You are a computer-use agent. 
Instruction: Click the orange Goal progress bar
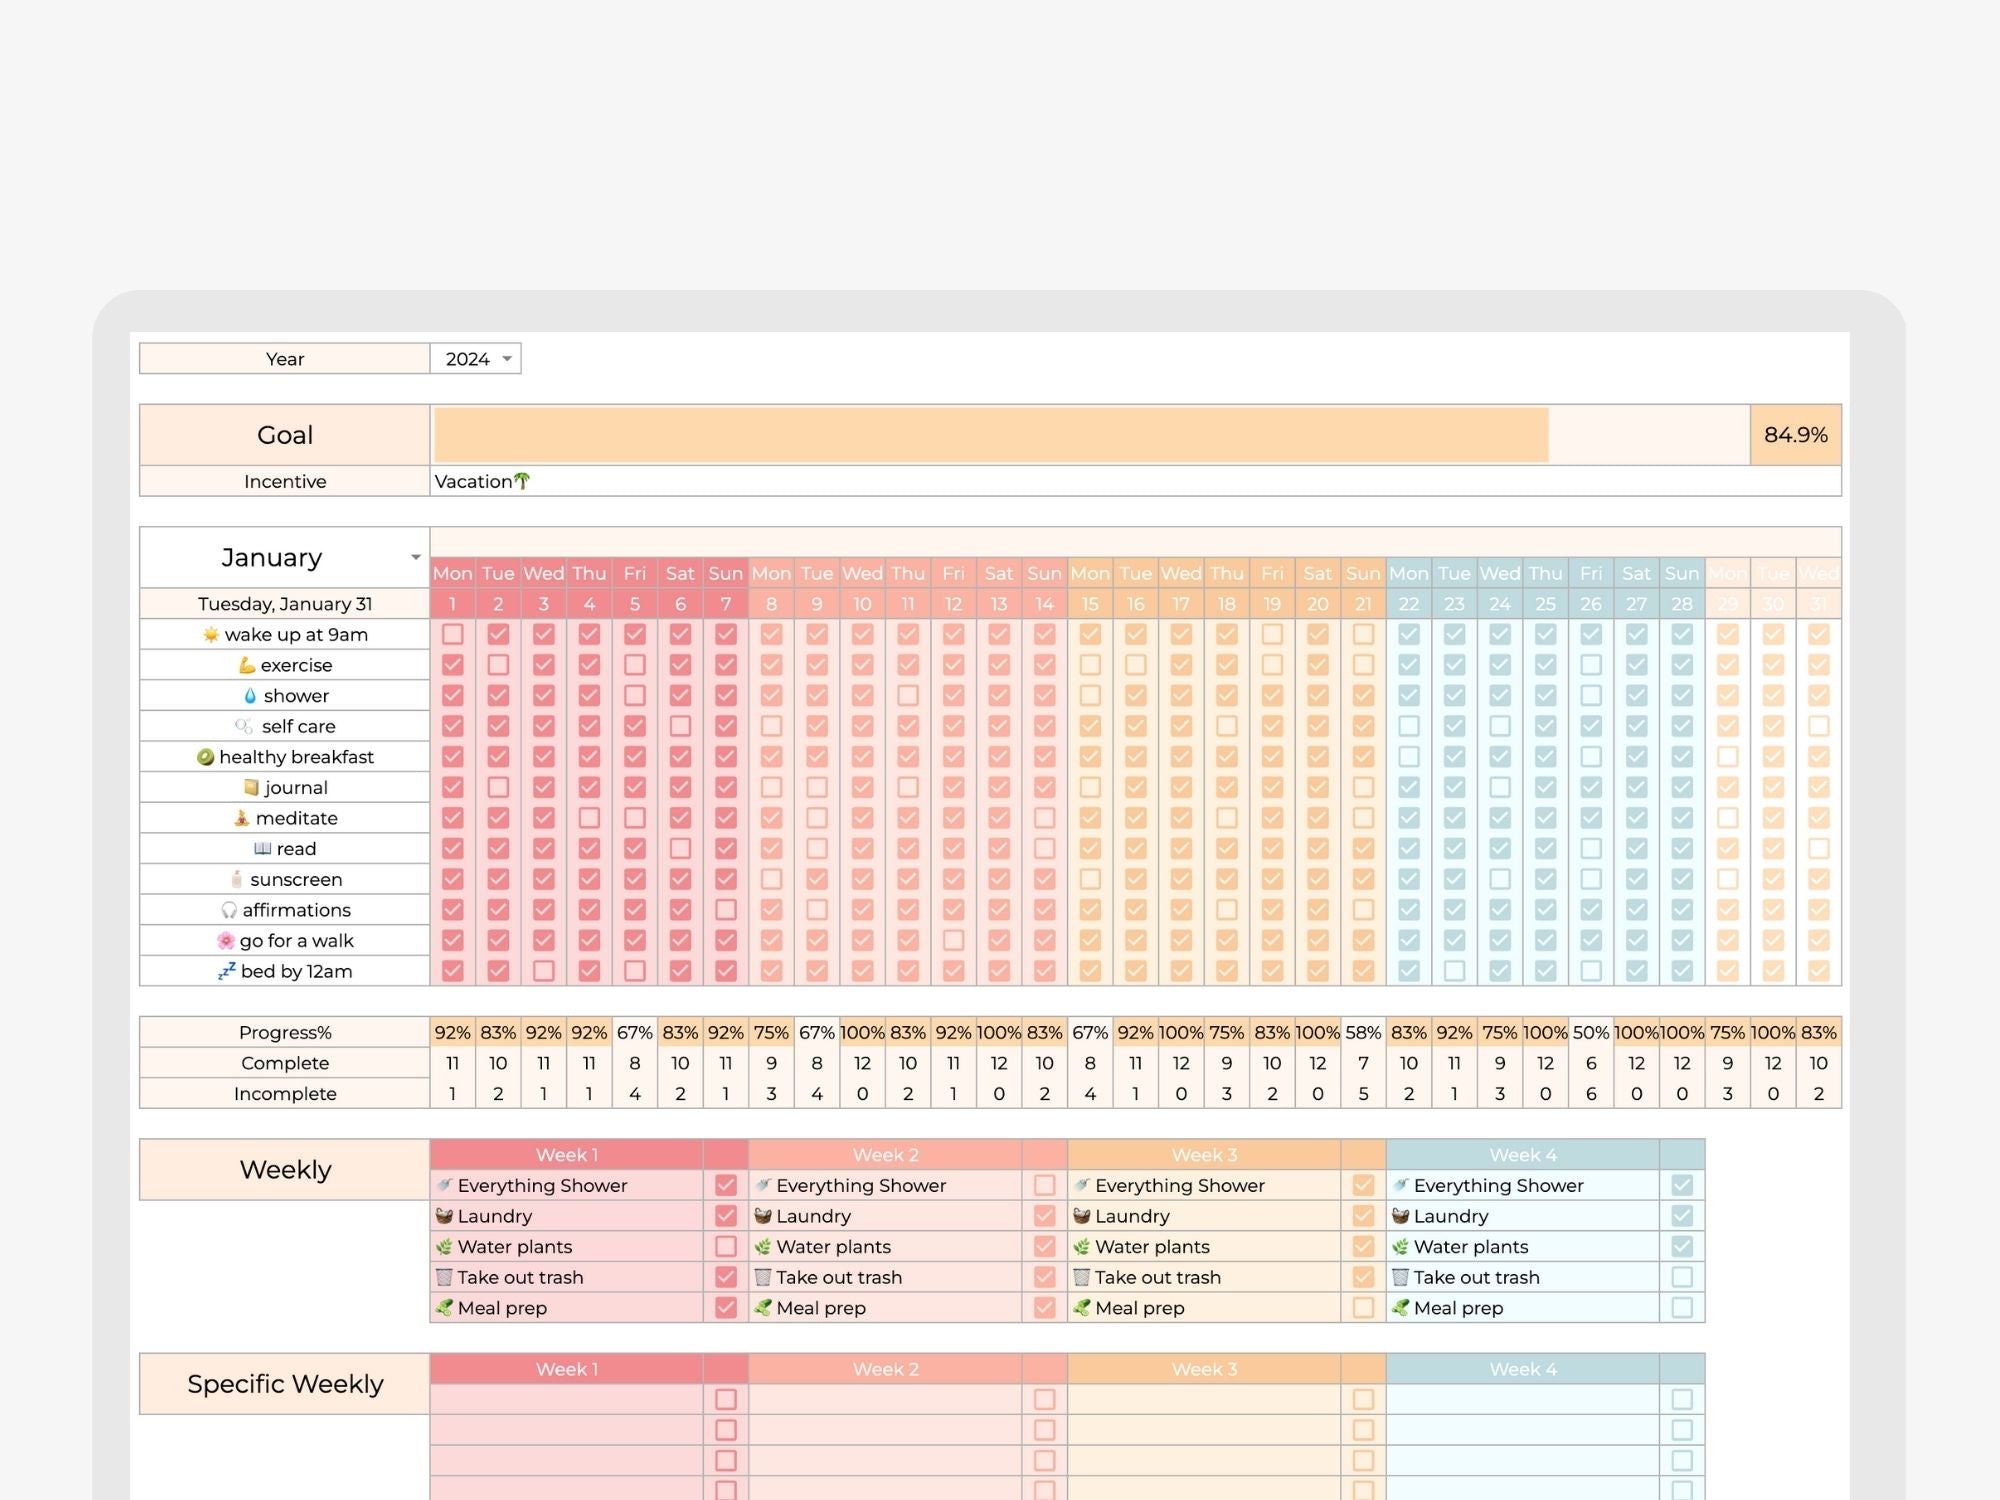[990, 435]
